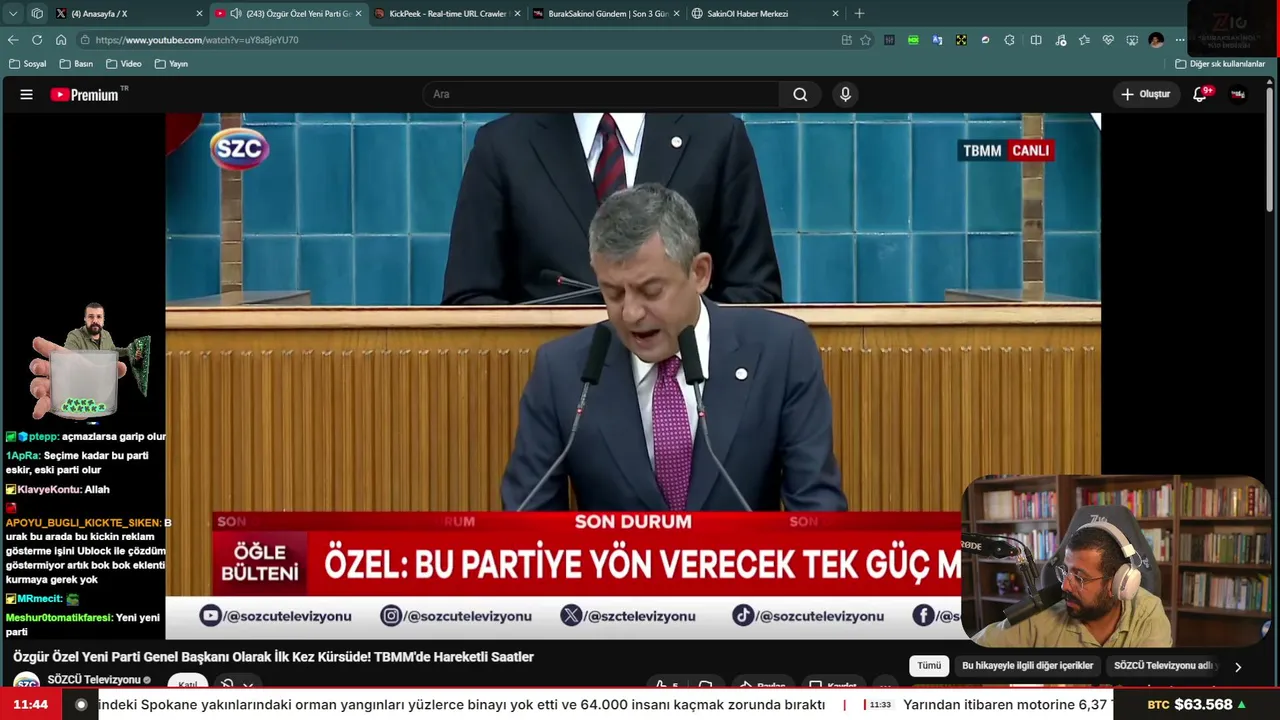Viewport: 1280px width, 720px height.
Task: Open SÖZCÜ Televizyonu channel link
Action: [94, 680]
